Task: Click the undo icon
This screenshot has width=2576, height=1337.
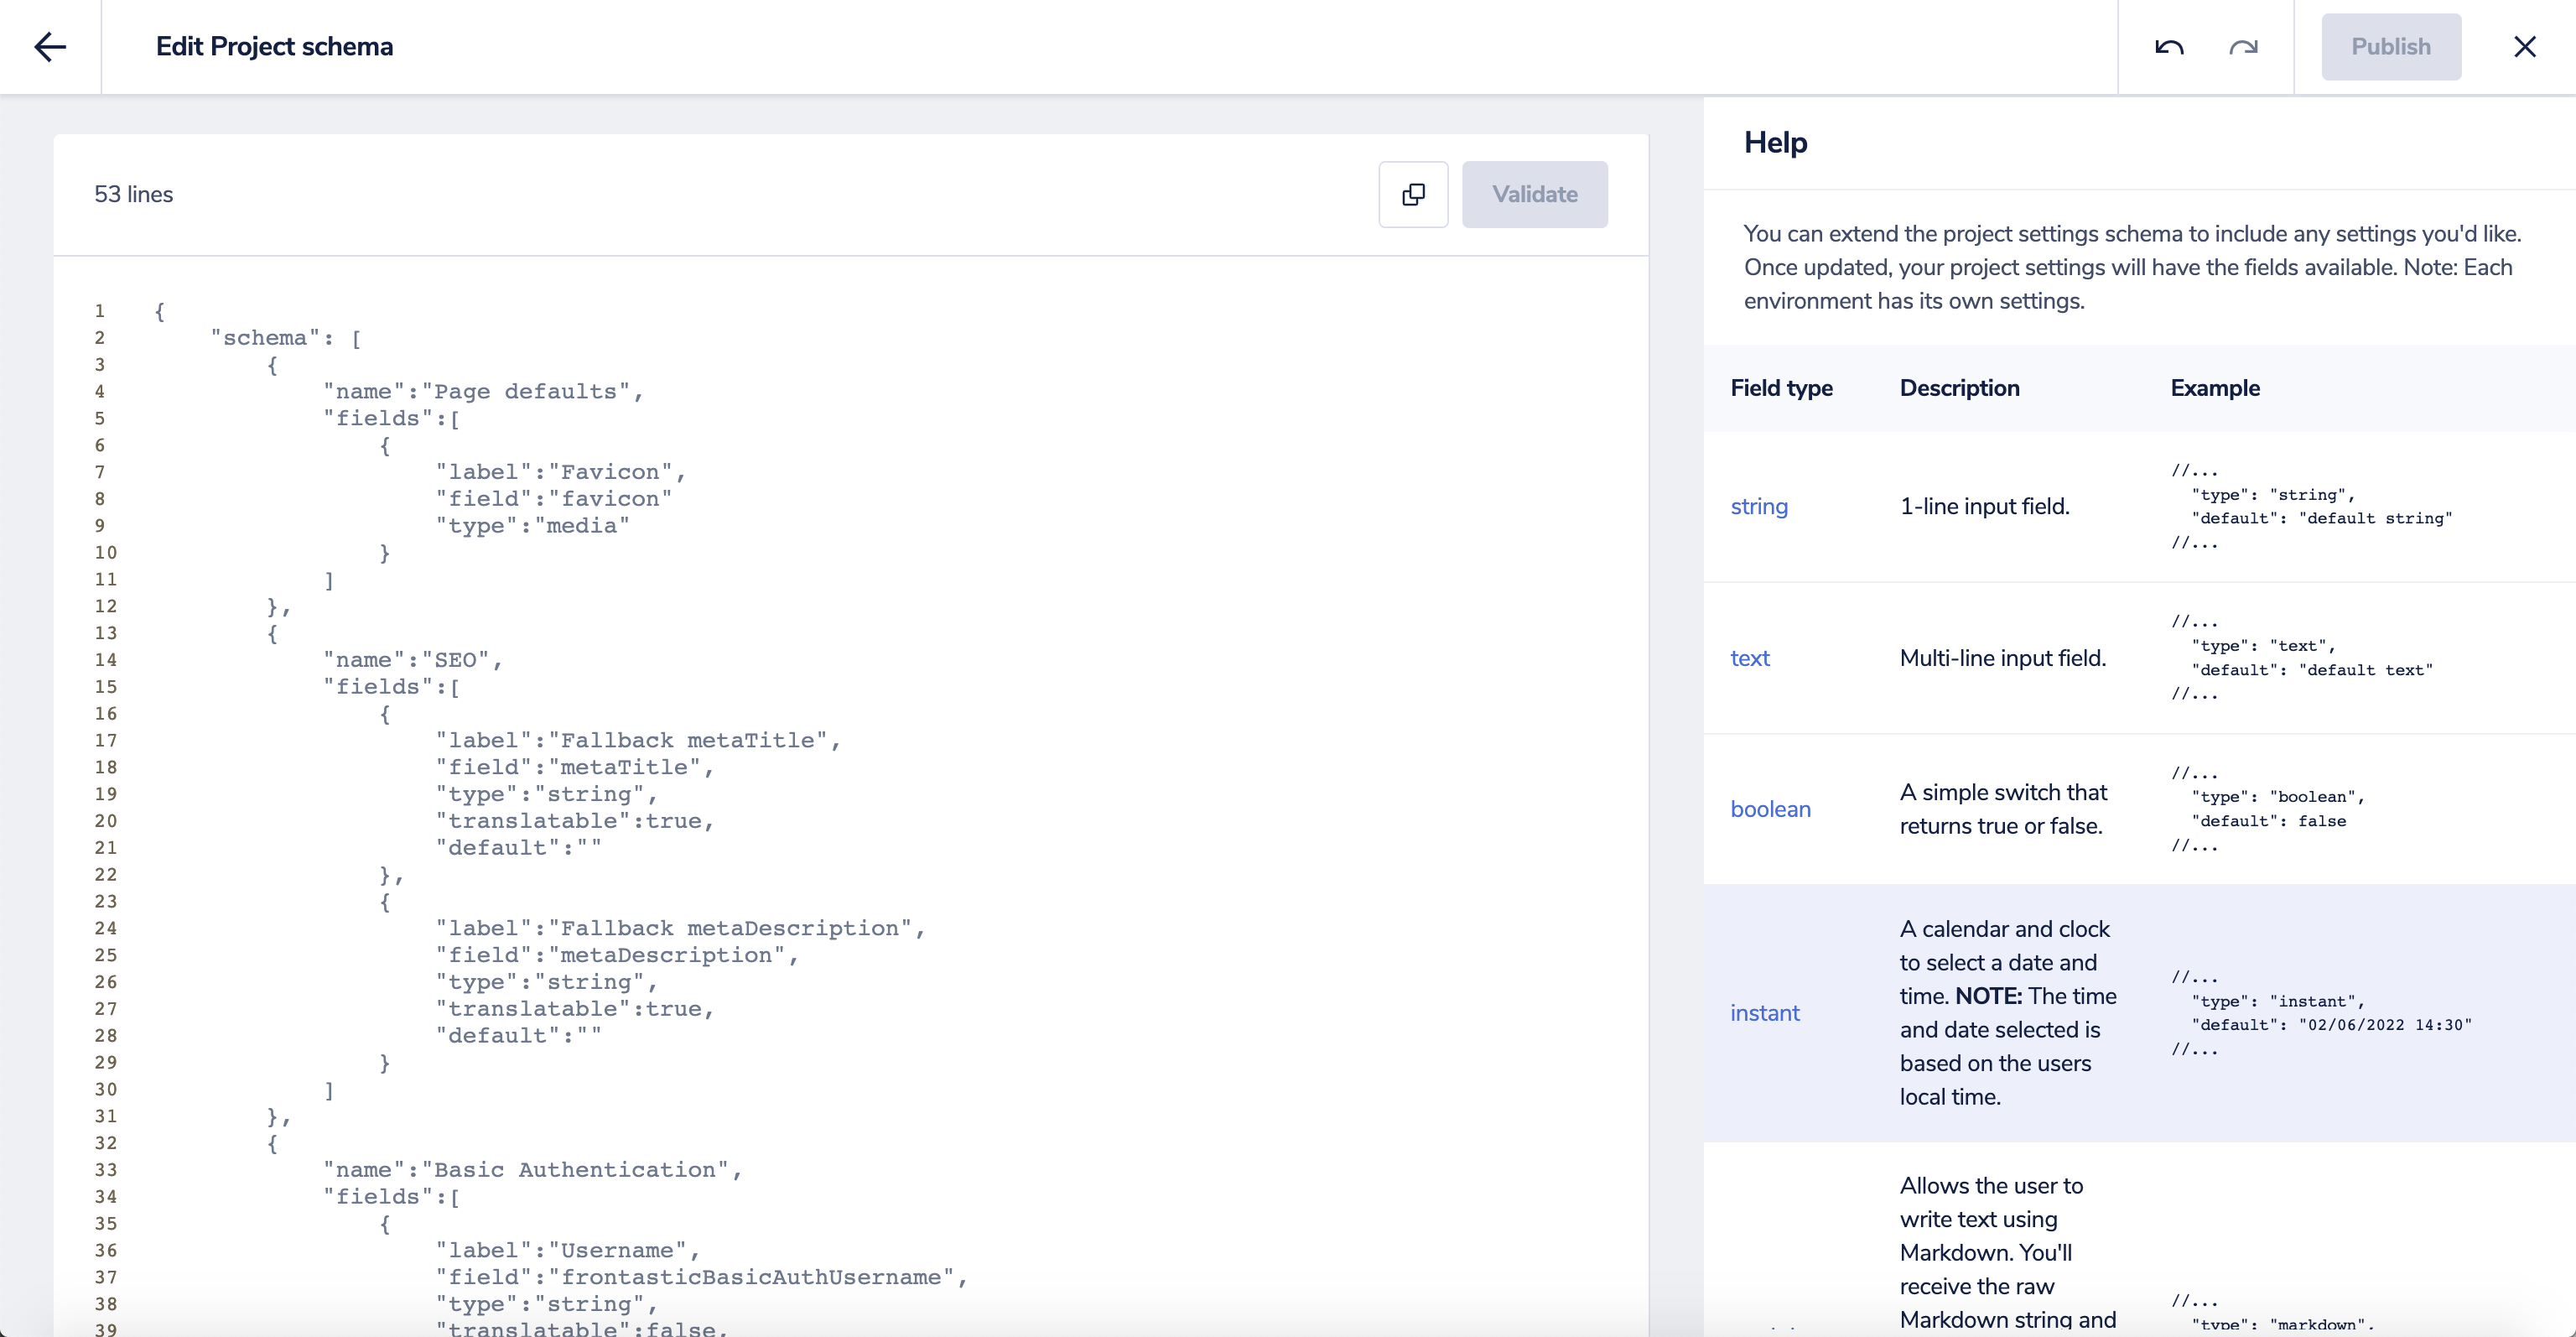Action: pos(2169,47)
